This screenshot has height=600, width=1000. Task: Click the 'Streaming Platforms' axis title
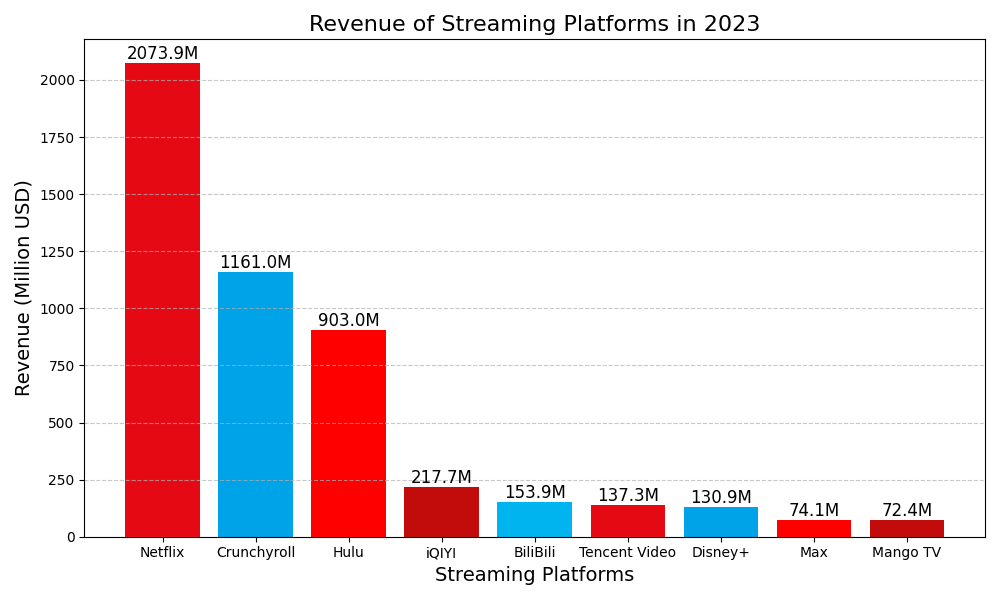click(534, 574)
